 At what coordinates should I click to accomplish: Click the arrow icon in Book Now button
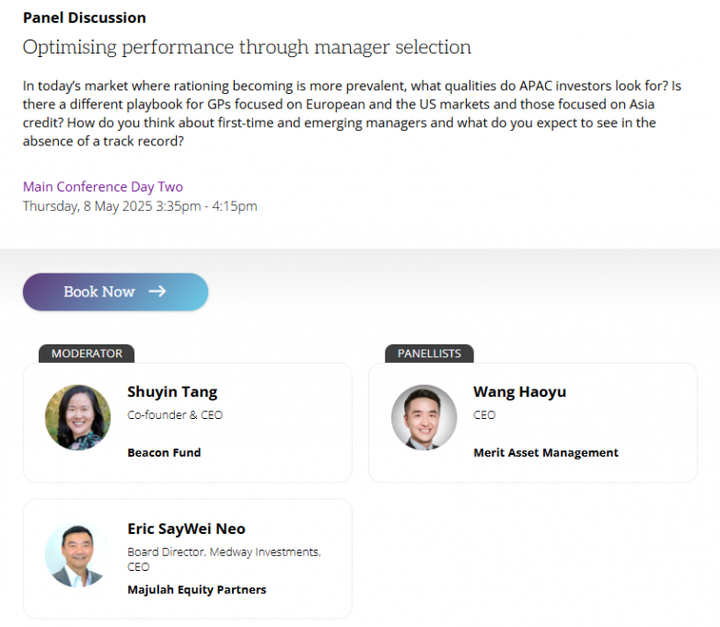[x=157, y=291]
